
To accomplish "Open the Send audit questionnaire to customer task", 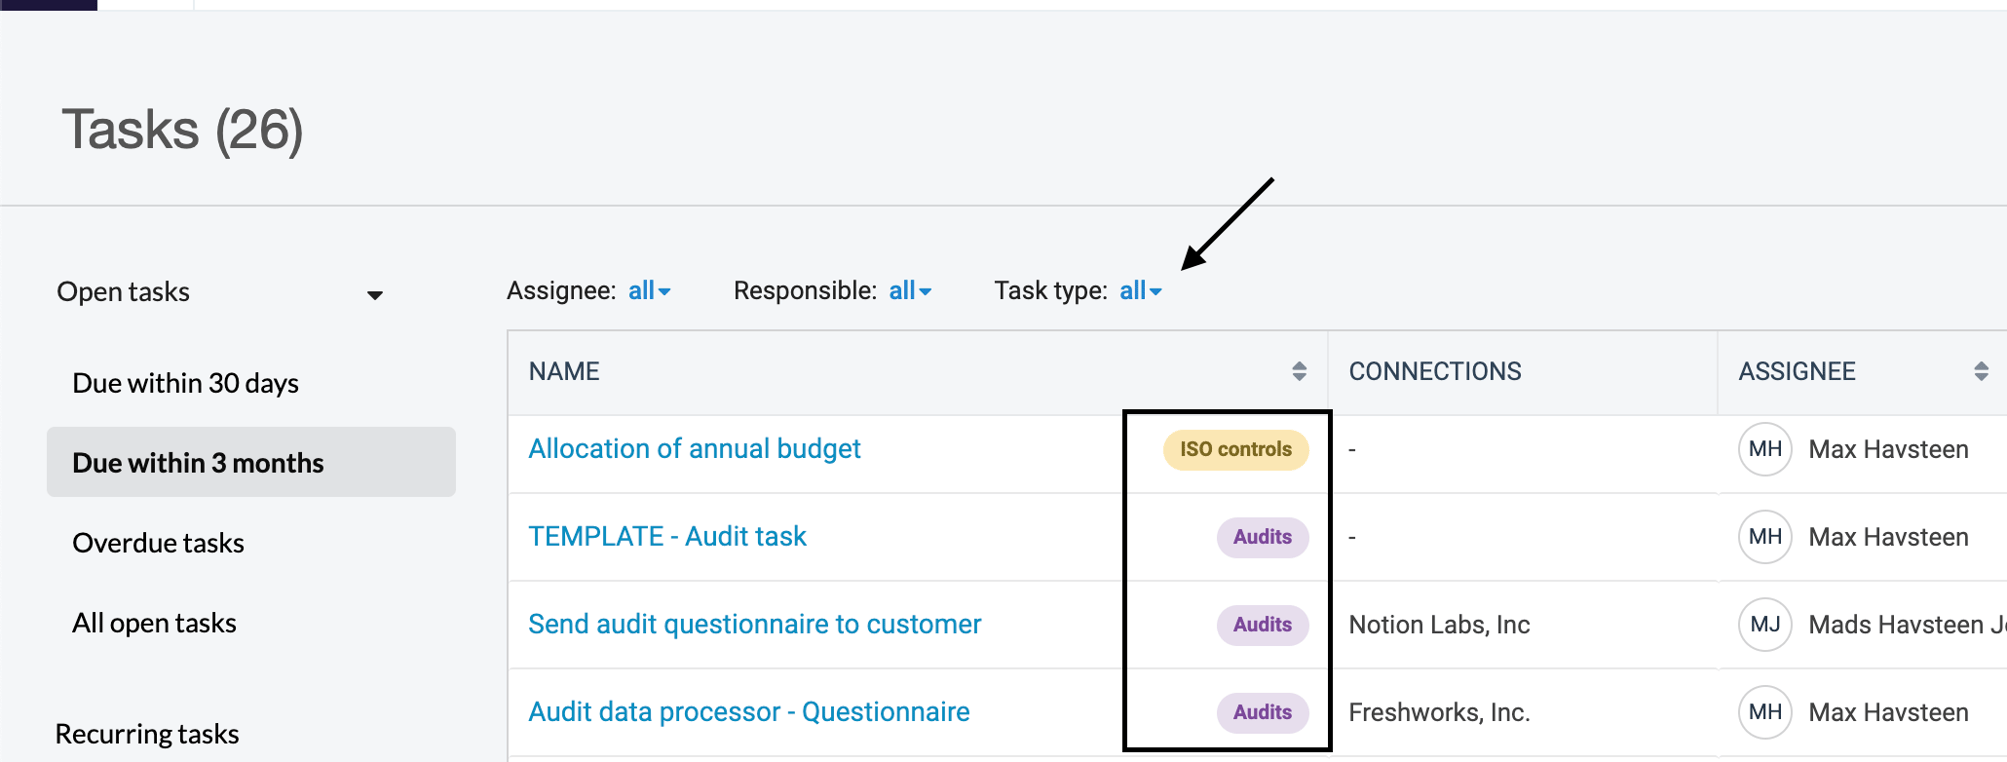I will [x=754, y=624].
